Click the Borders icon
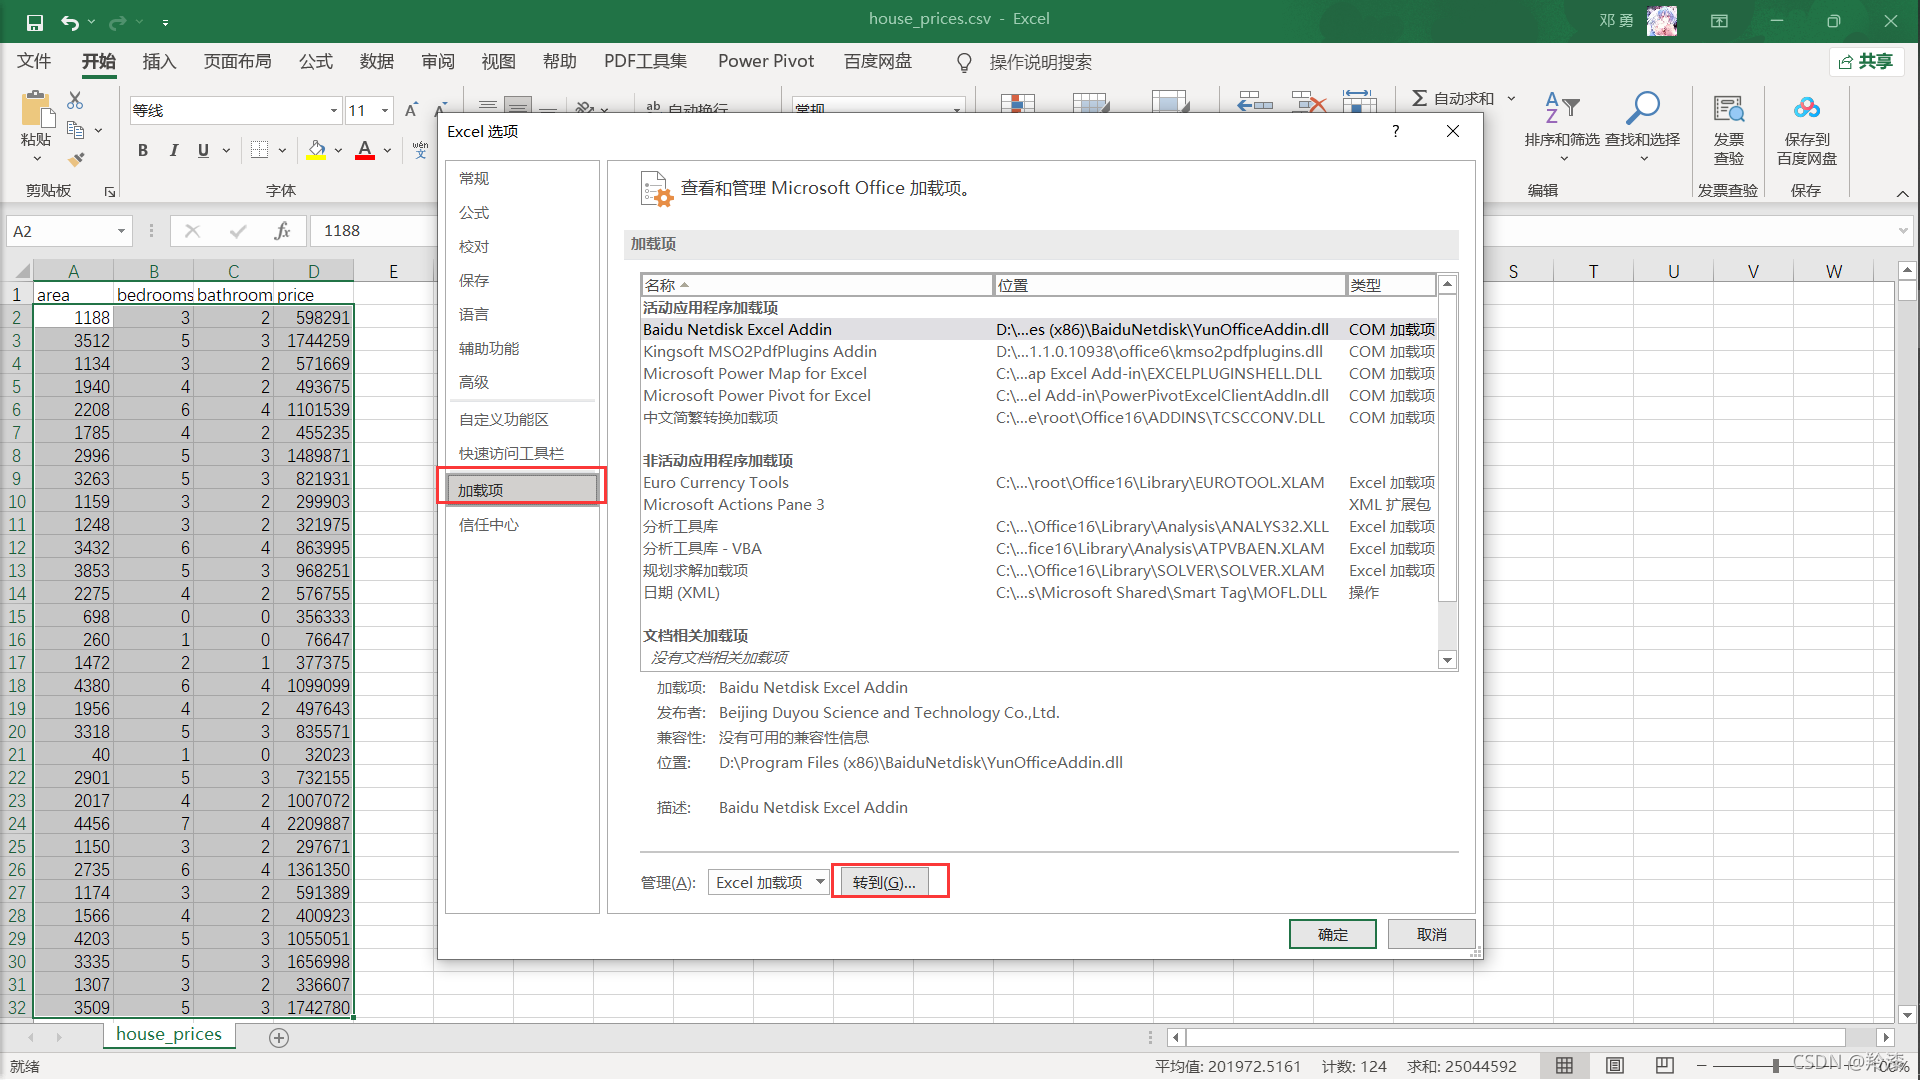Viewport: 1920px width, 1080px height. click(x=259, y=150)
